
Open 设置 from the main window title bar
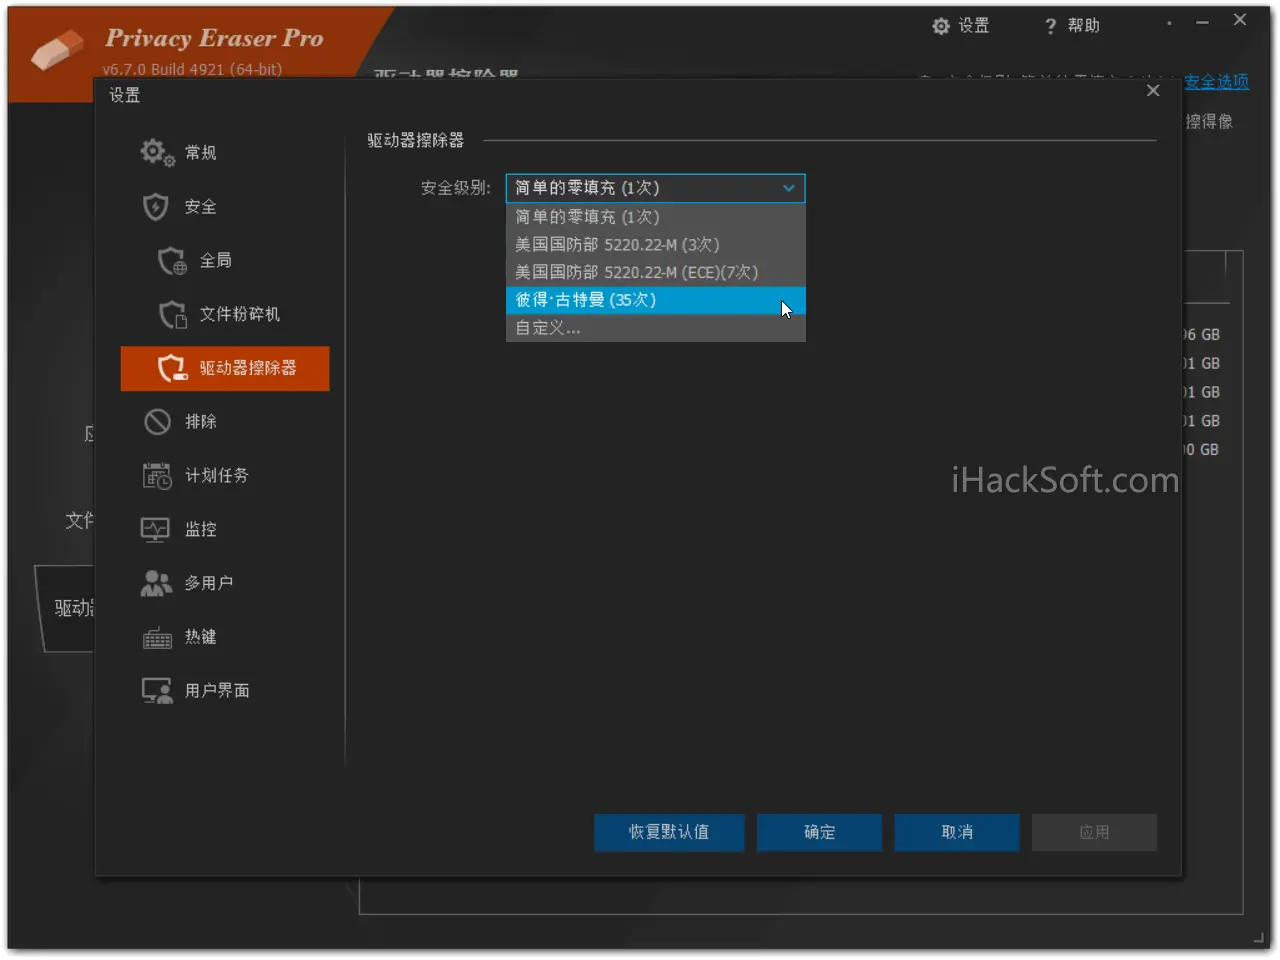961,26
